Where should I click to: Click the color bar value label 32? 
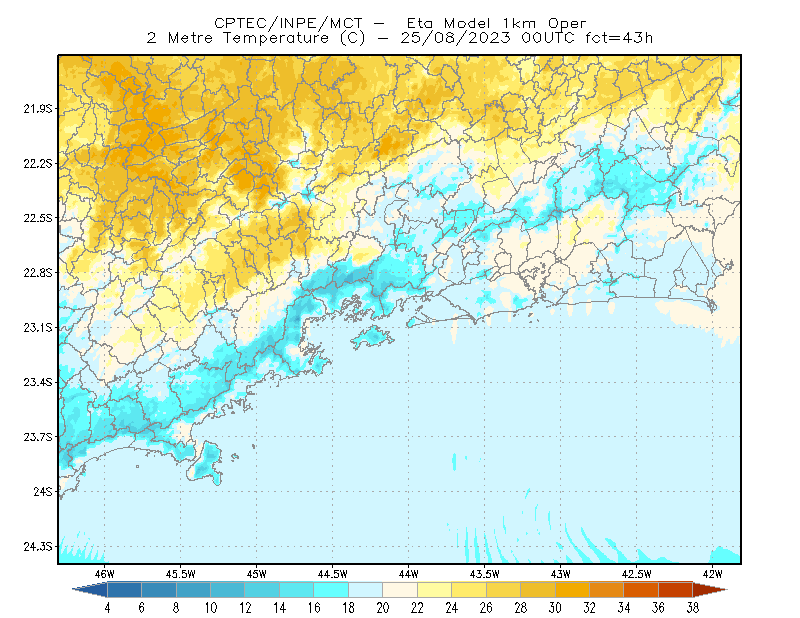pyautogui.click(x=590, y=608)
